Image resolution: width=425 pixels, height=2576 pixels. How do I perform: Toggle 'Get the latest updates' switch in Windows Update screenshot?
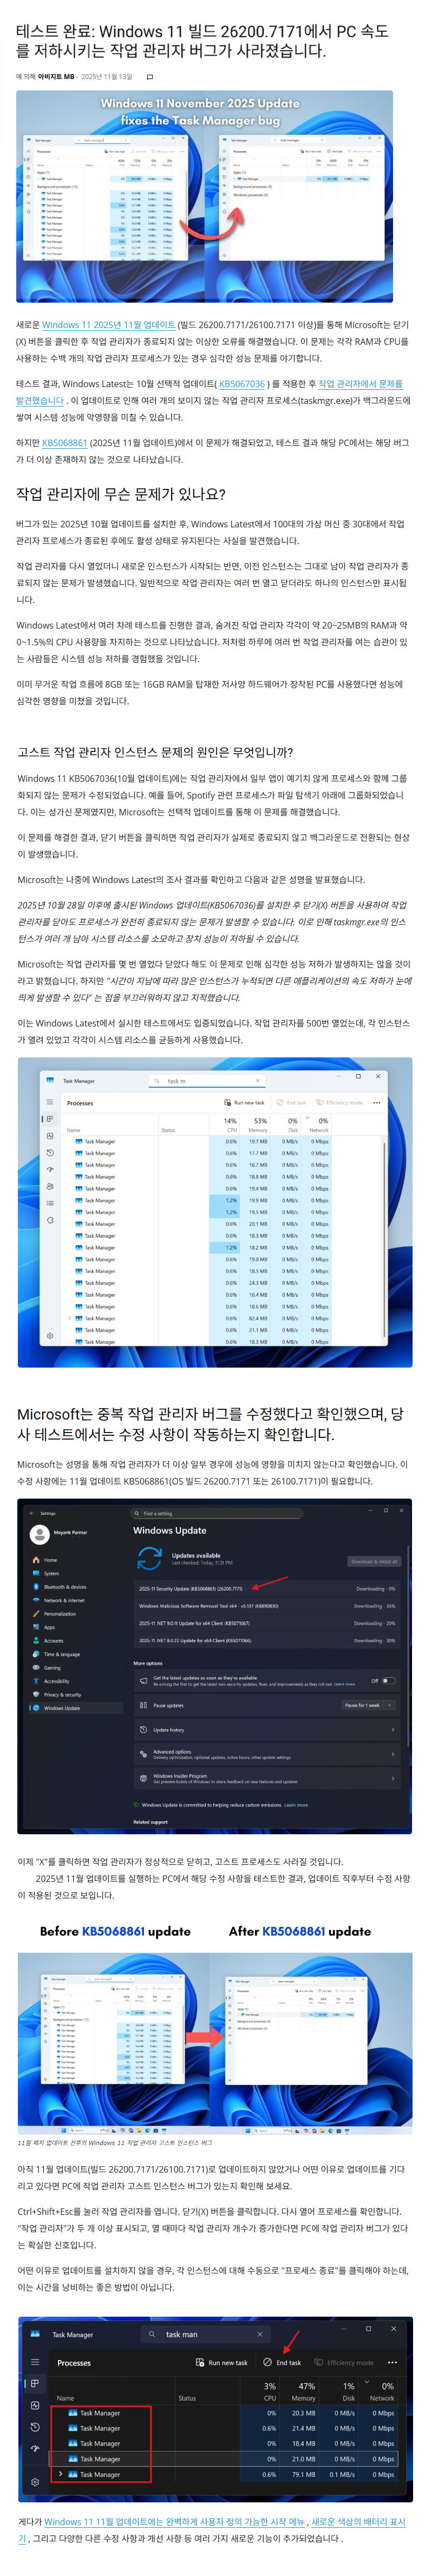coord(388,1681)
